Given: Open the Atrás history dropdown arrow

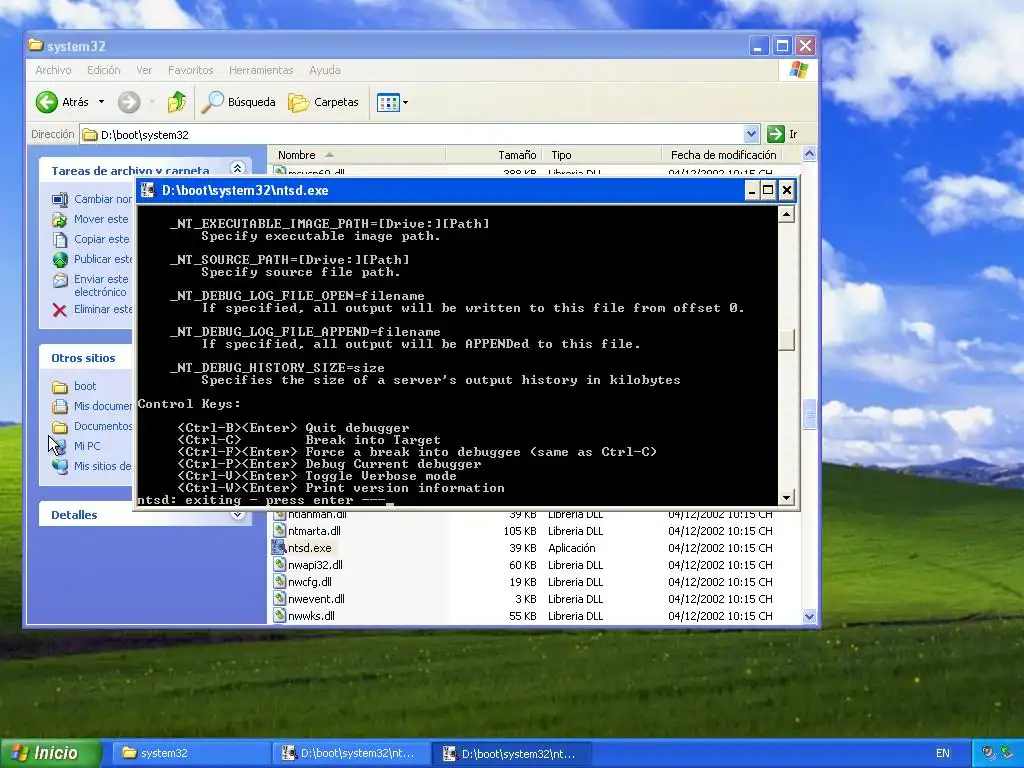Looking at the screenshot, I should [101, 102].
